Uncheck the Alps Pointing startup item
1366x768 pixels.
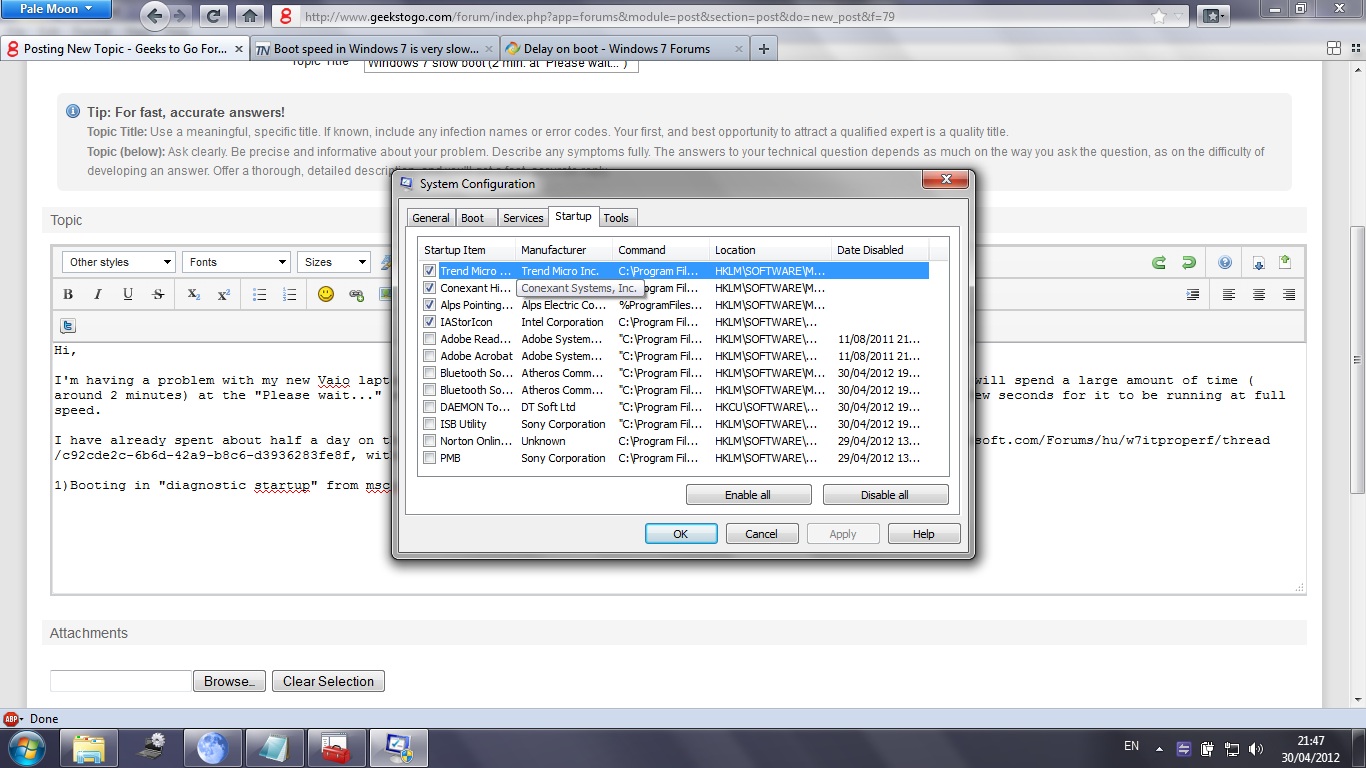pos(429,305)
